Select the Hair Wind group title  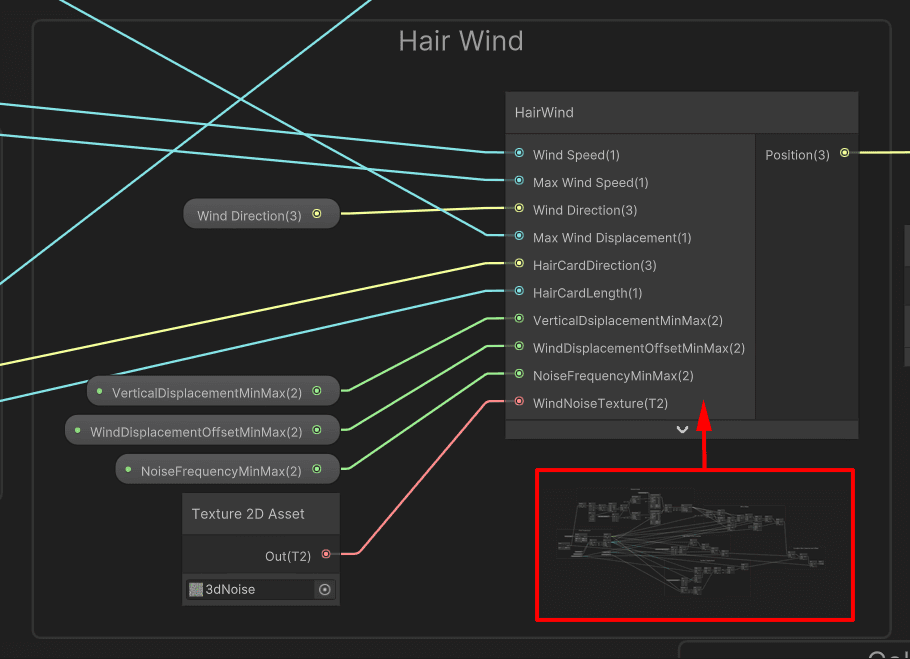pos(461,42)
